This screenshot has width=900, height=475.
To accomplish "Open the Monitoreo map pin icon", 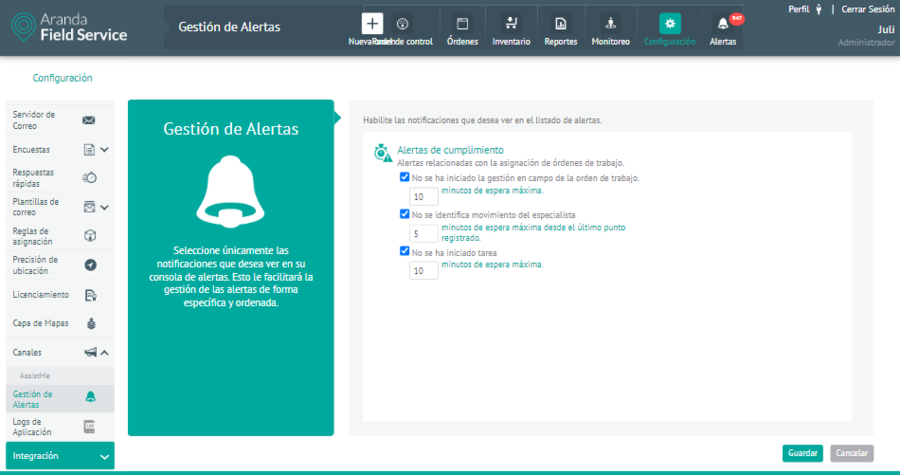I will pyautogui.click(x=611, y=24).
